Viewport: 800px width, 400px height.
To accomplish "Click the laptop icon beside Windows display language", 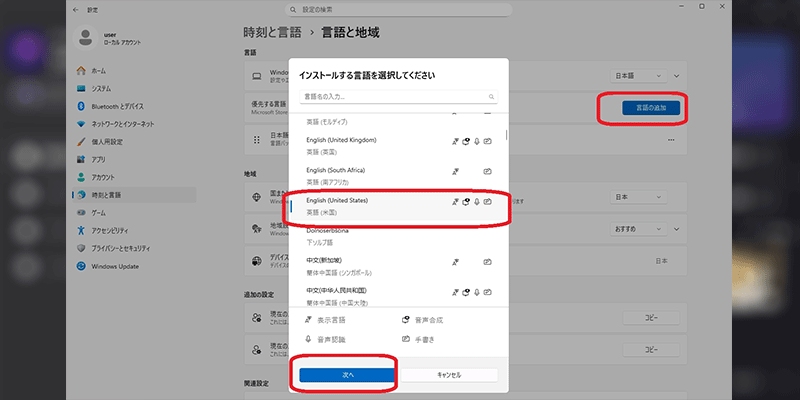I will point(257,76).
